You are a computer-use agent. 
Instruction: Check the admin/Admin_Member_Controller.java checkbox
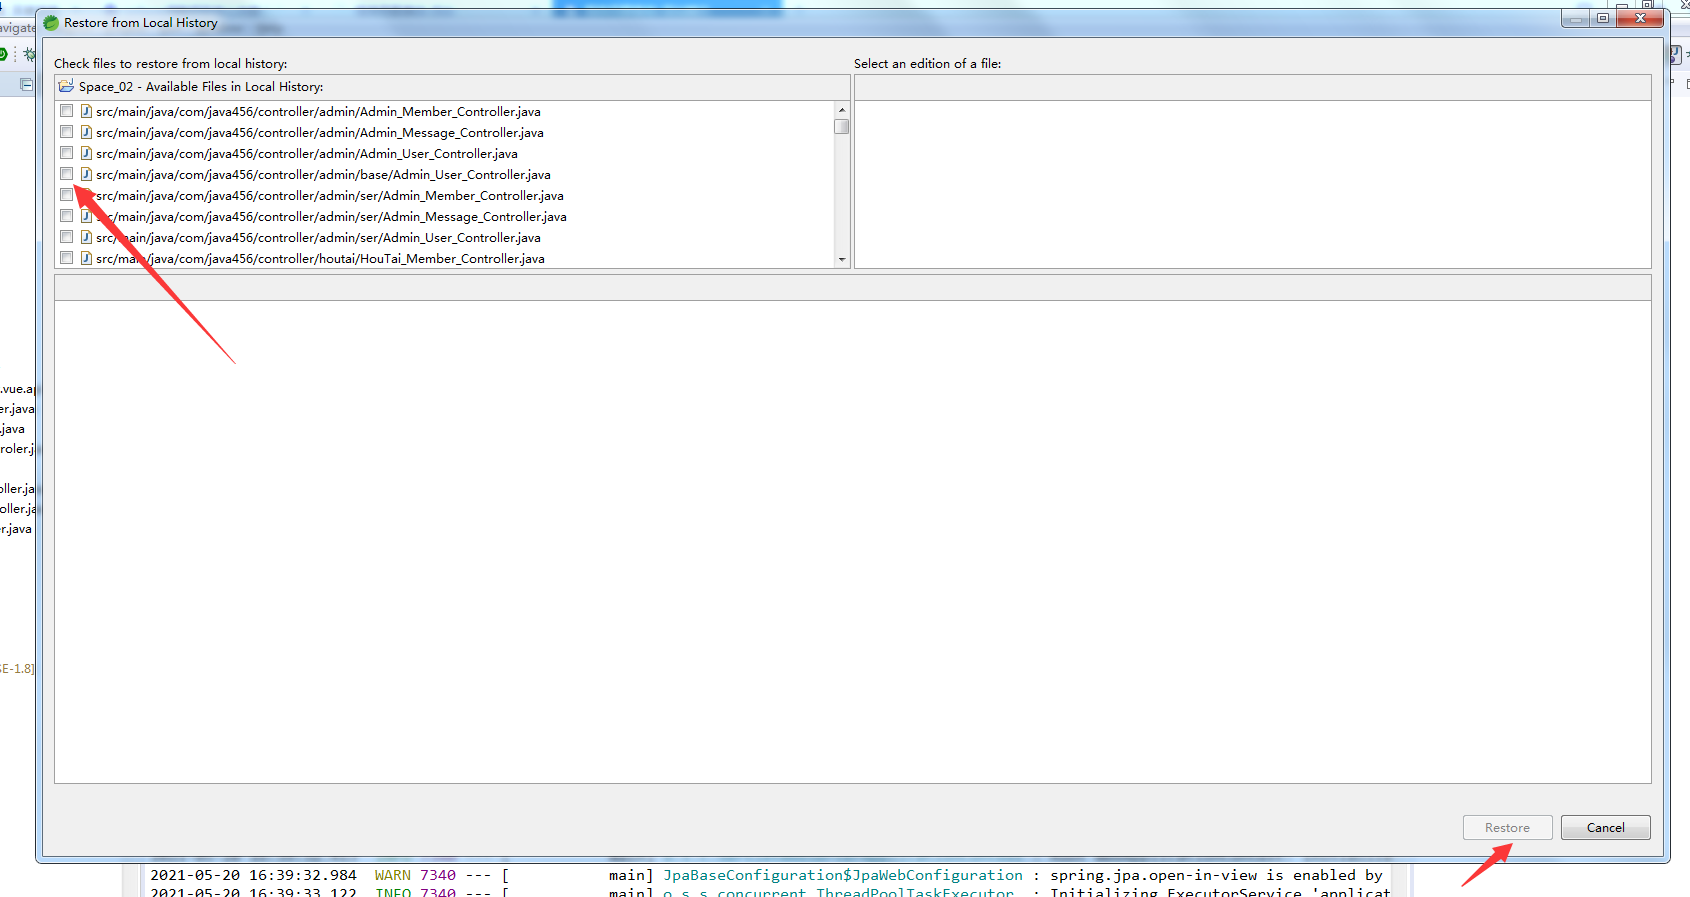coord(66,111)
